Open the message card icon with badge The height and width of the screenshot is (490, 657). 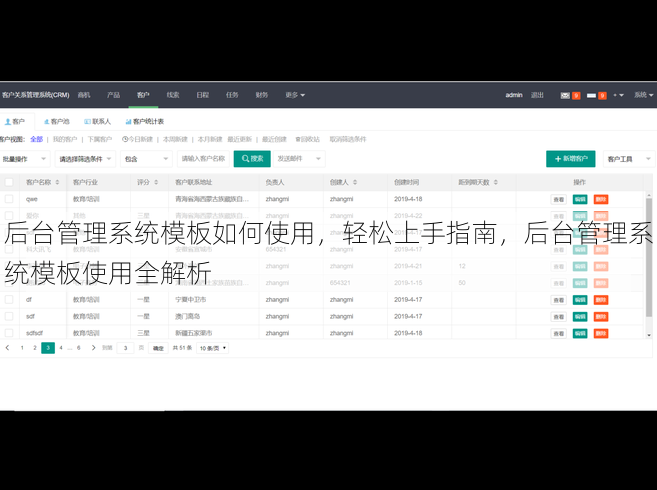591,96
